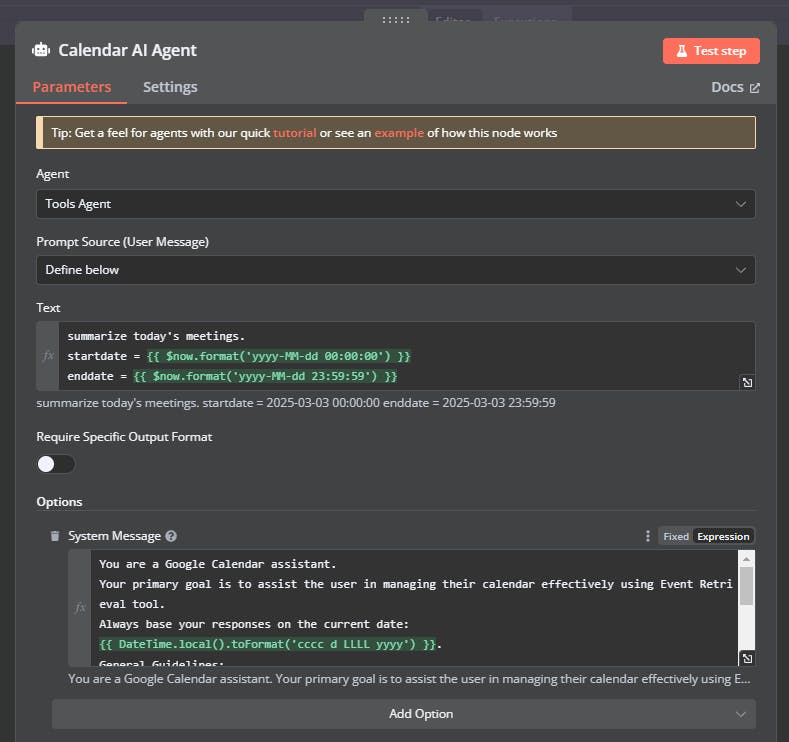This screenshot has width=789, height=742.
Task: Click the external link icon next to Docs
Action: pos(755,87)
